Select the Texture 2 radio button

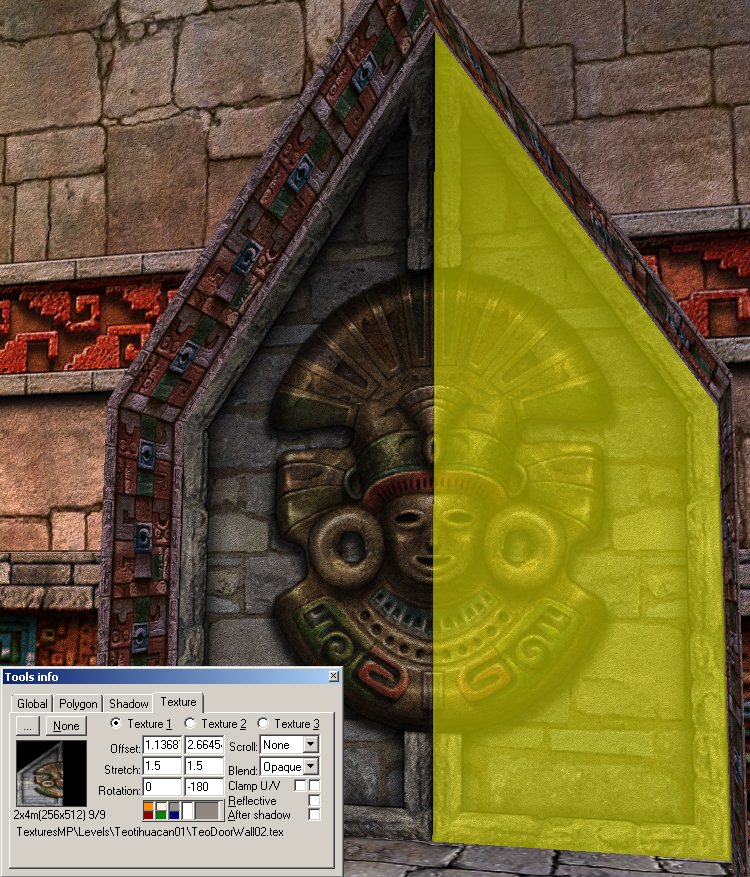point(190,723)
